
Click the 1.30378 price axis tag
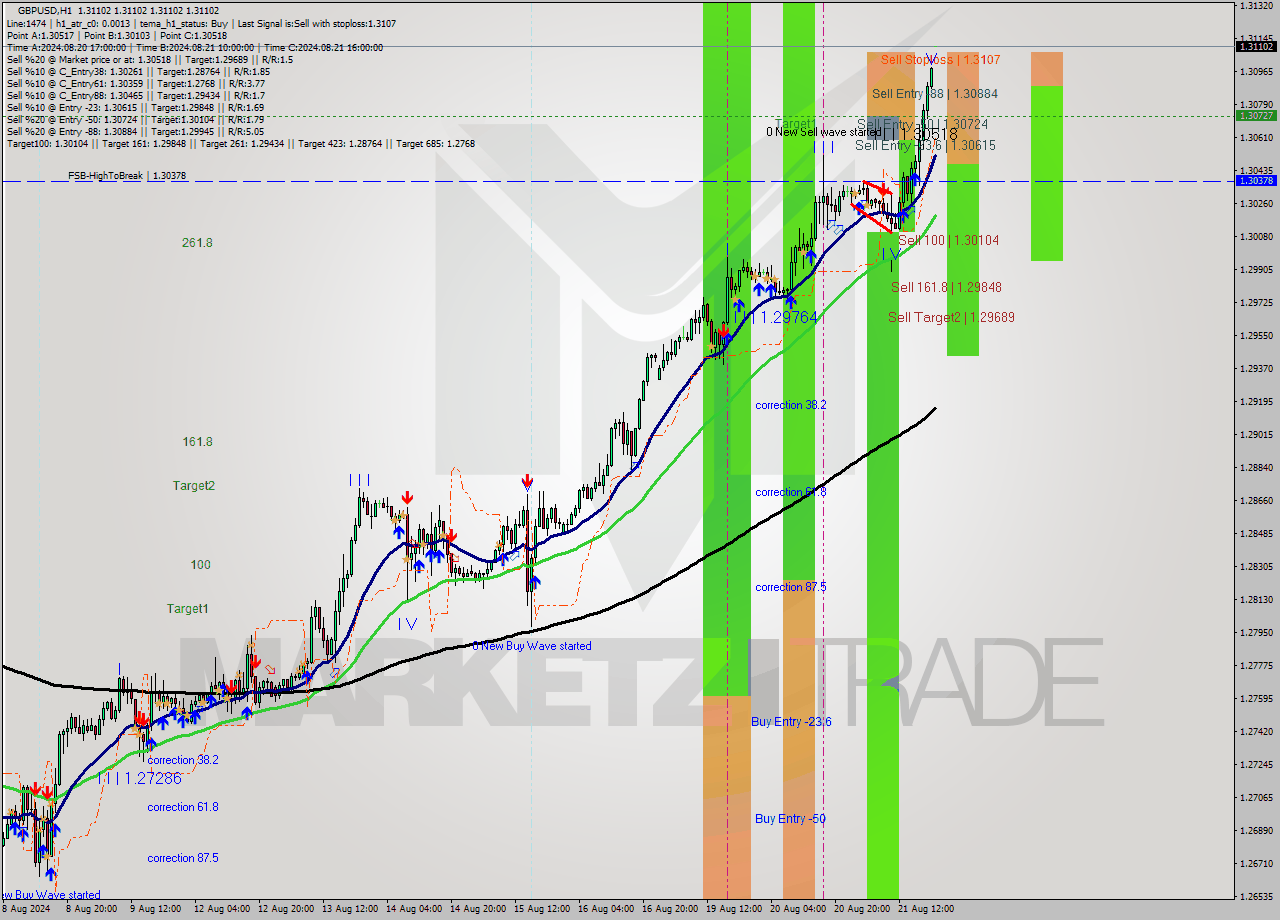coord(1256,180)
